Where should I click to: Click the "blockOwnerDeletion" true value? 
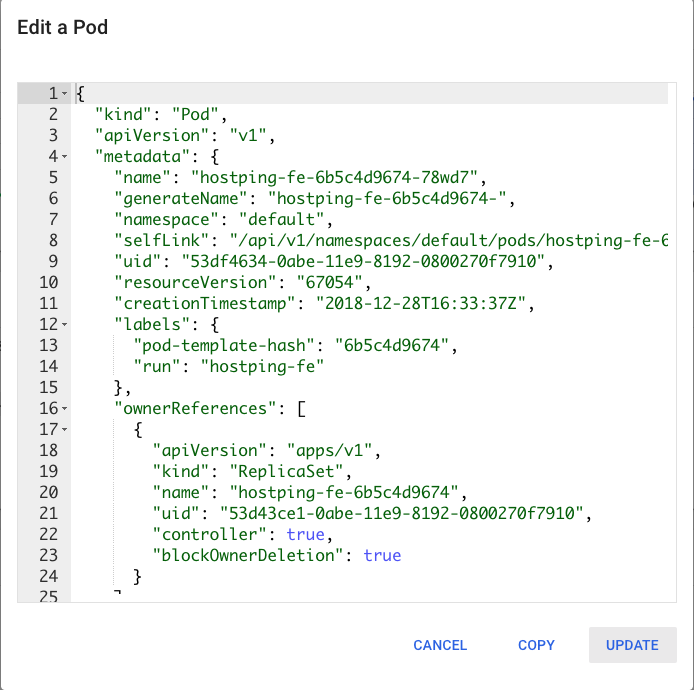point(381,555)
